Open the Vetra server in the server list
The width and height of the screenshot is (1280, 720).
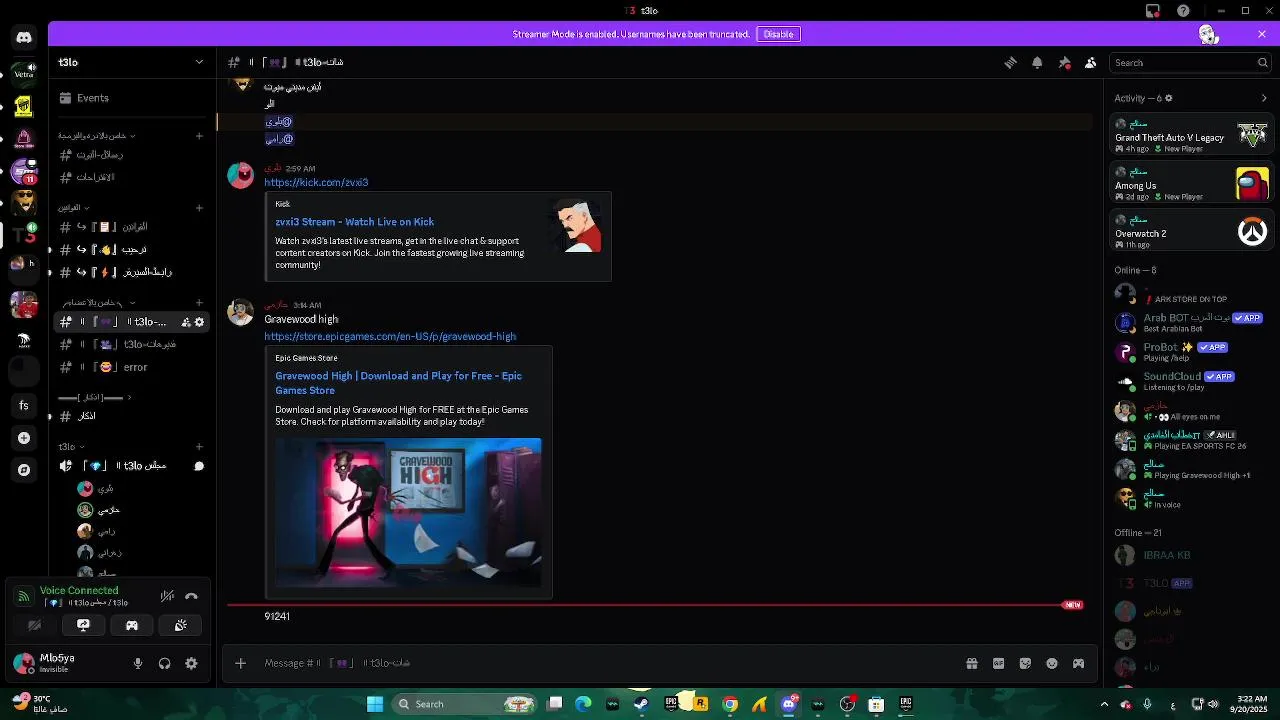pos(24,72)
